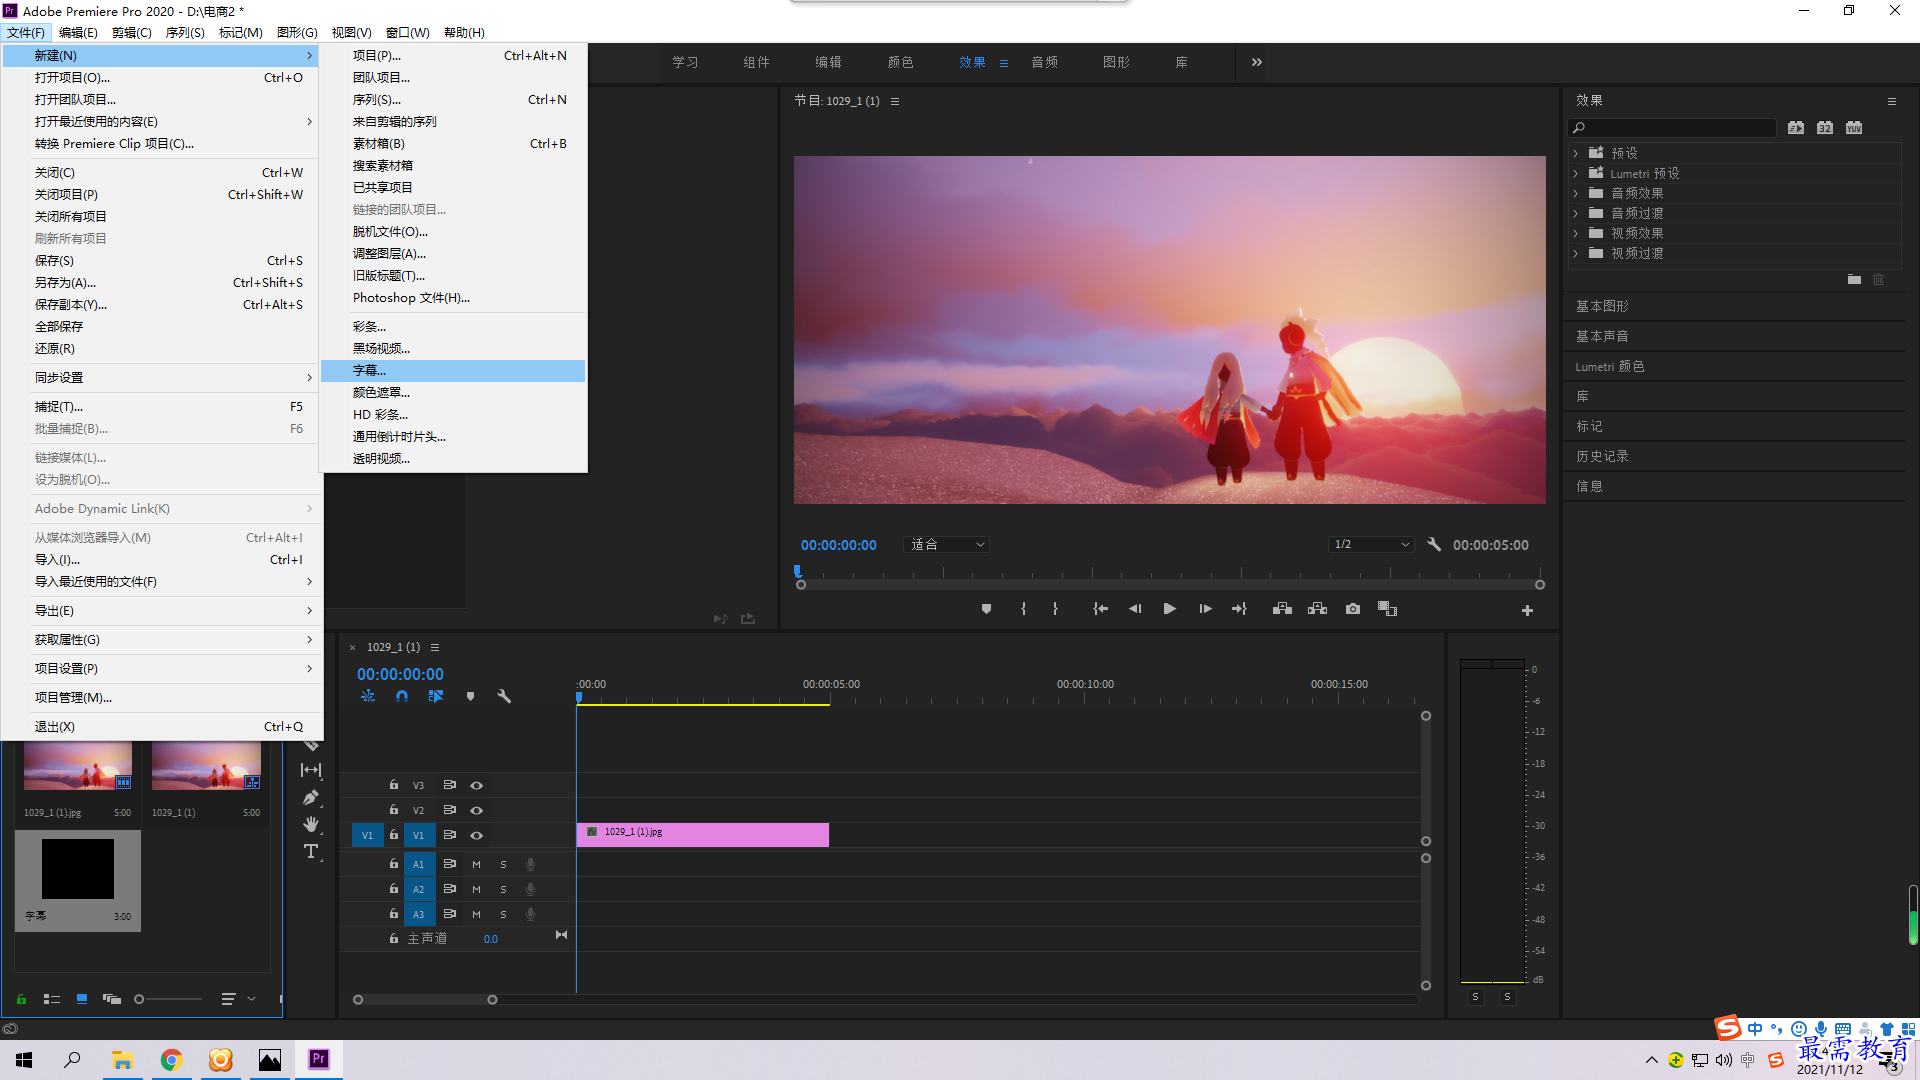This screenshot has width=1920, height=1080.
Task: Open timeline display settings wrench
Action: click(x=504, y=696)
